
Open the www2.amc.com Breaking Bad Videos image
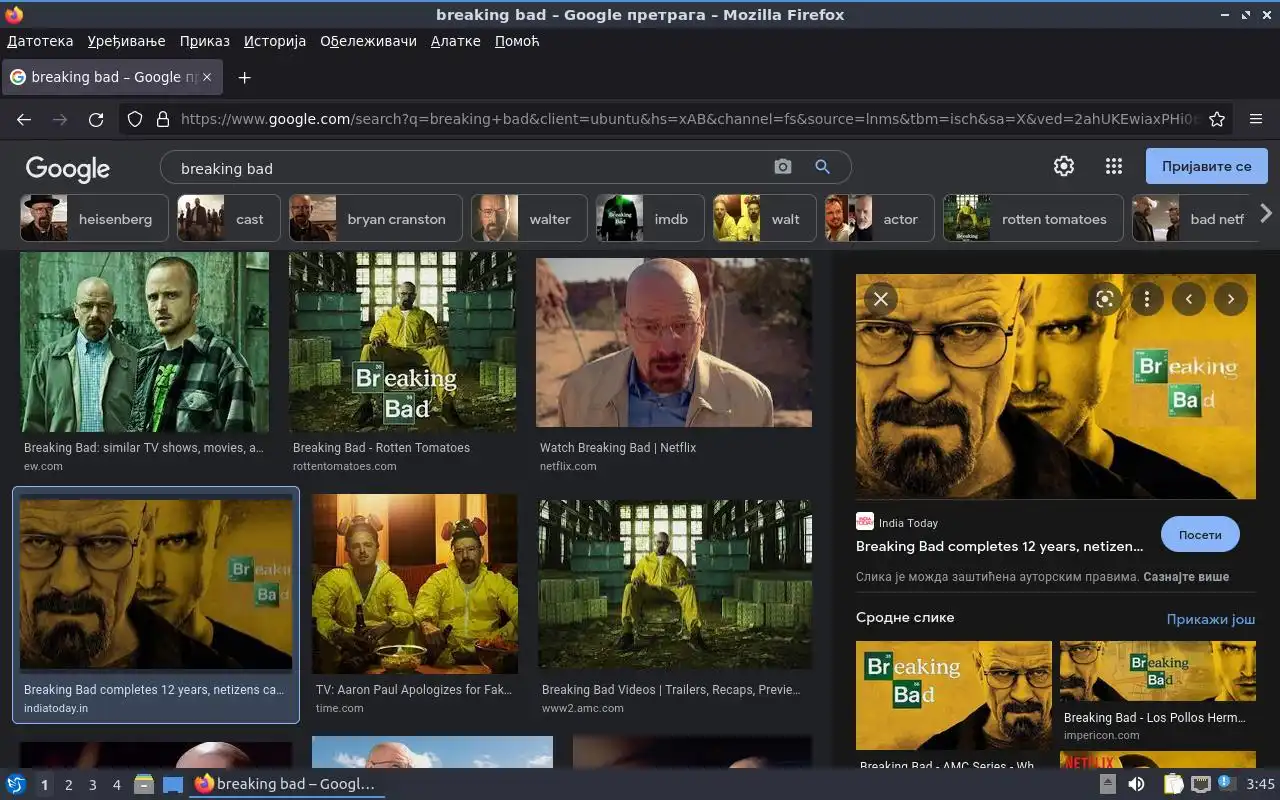click(675, 584)
